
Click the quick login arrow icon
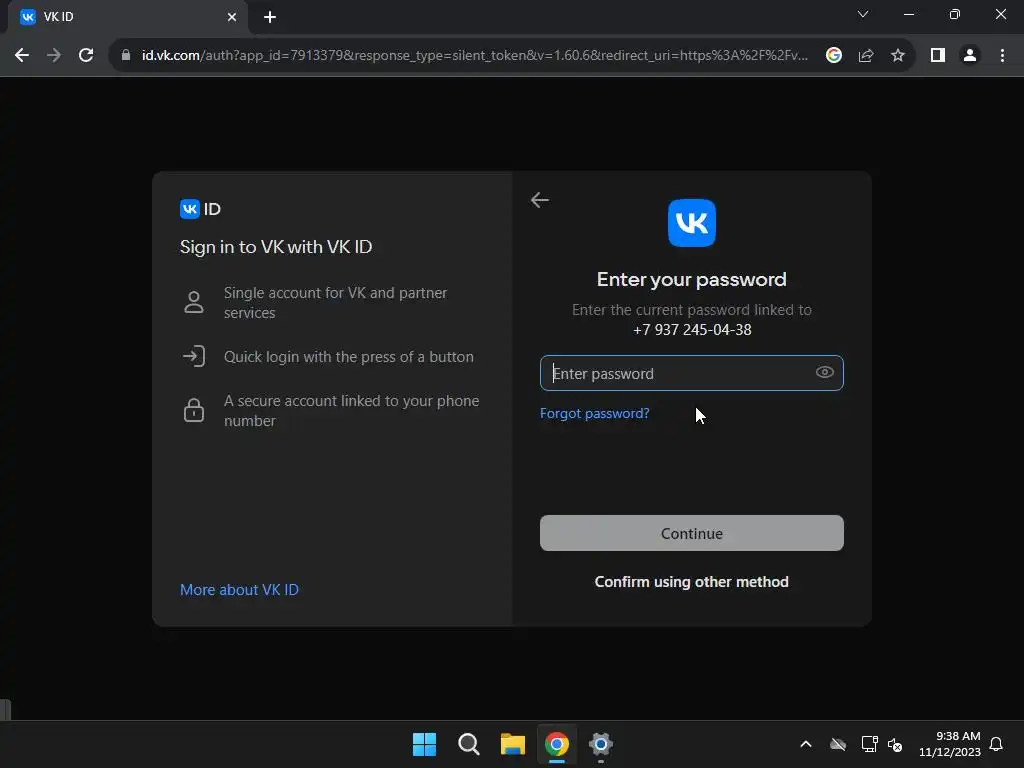193,357
